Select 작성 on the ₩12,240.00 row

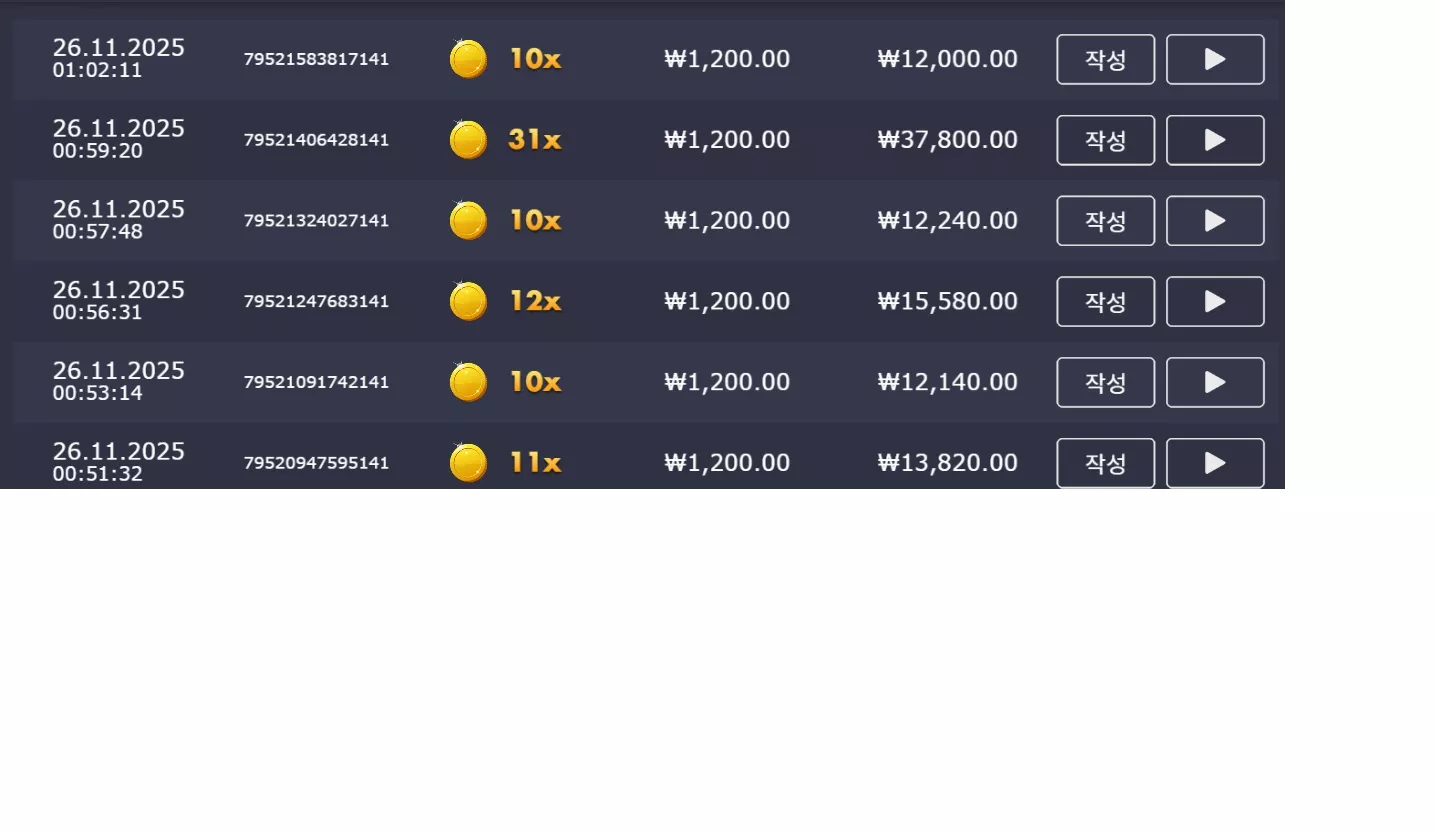coord(1106,221)
